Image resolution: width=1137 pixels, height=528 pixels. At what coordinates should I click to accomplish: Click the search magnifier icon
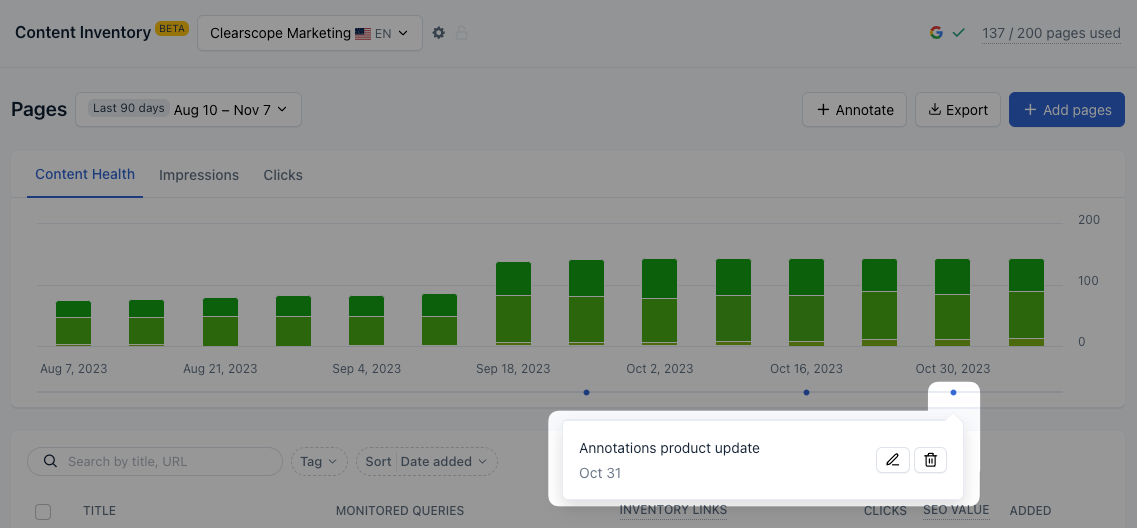[x=50, y=461]
